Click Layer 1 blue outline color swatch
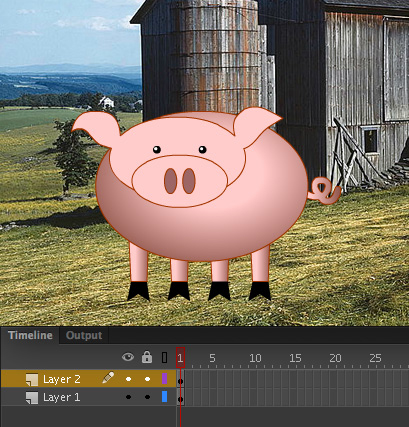409x427 pixels. 164,397
